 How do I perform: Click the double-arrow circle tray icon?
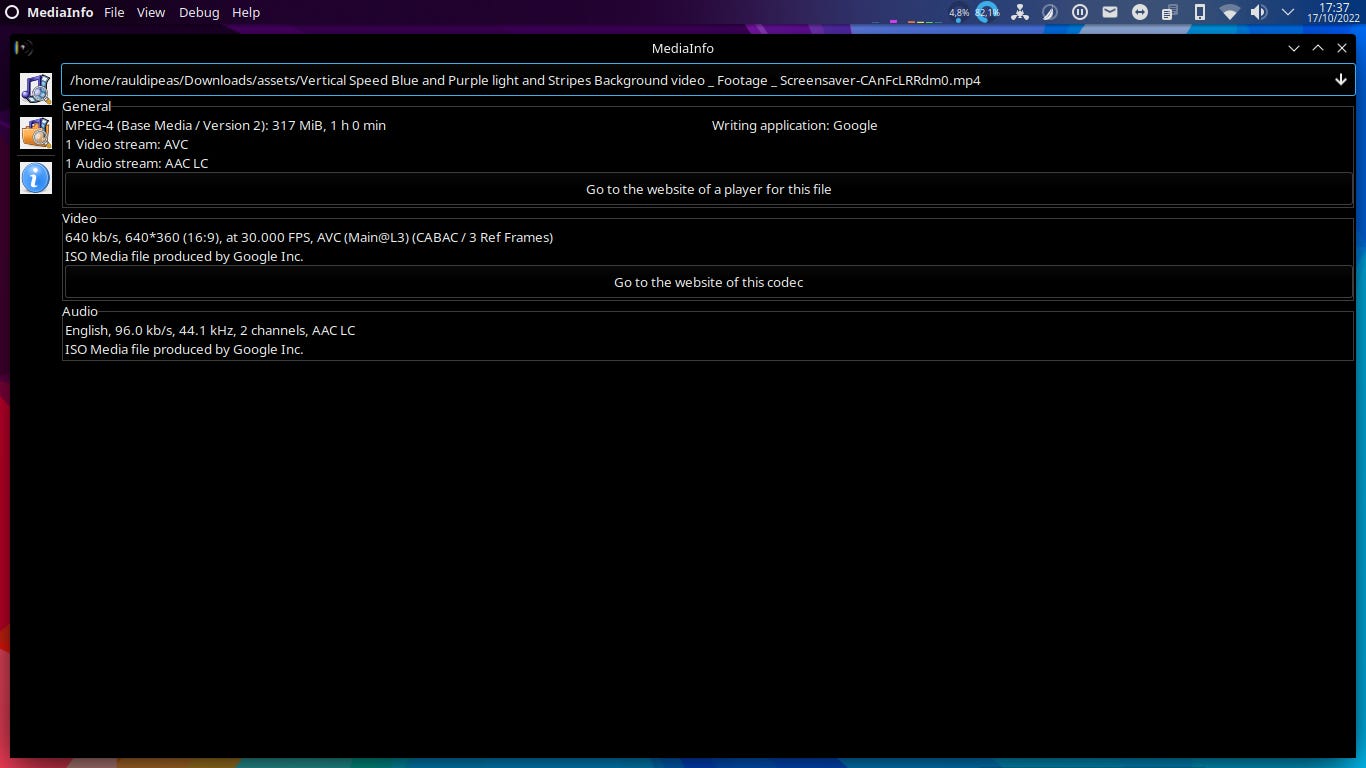pos(1140,12)
